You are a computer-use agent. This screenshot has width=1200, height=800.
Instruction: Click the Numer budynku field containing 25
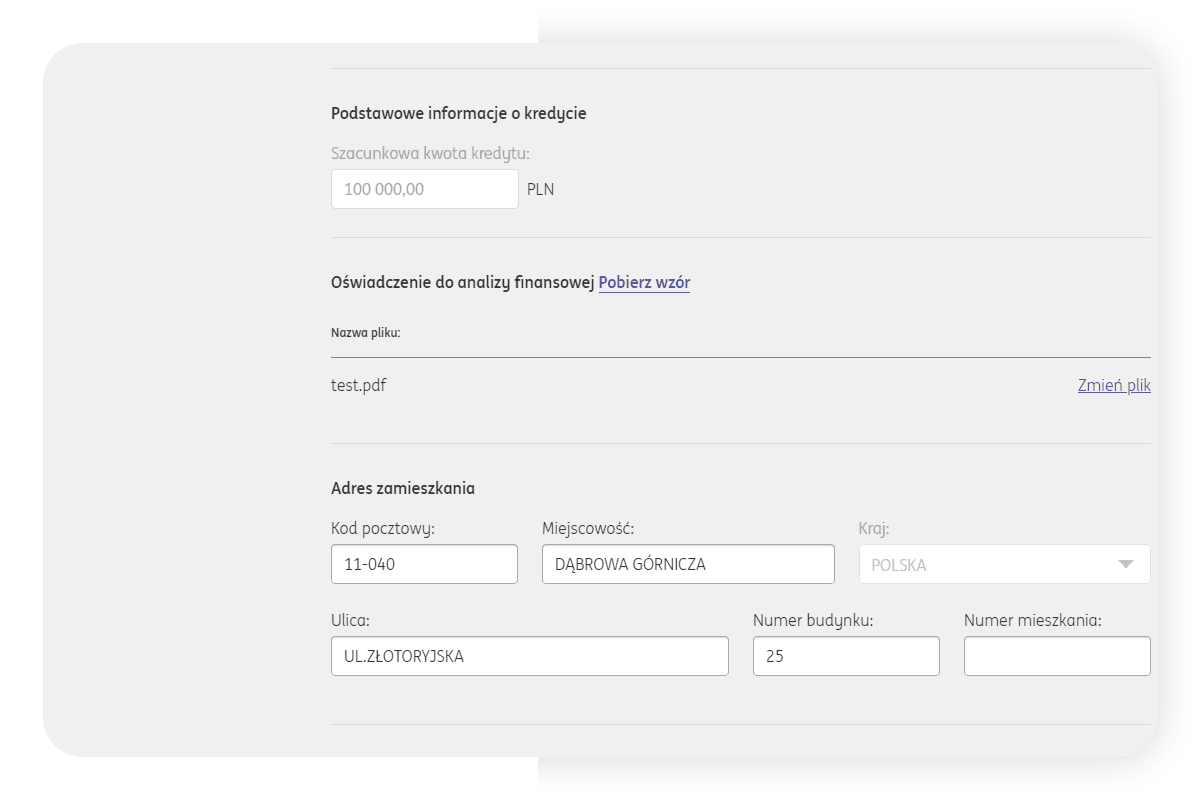tap(845, 656)
